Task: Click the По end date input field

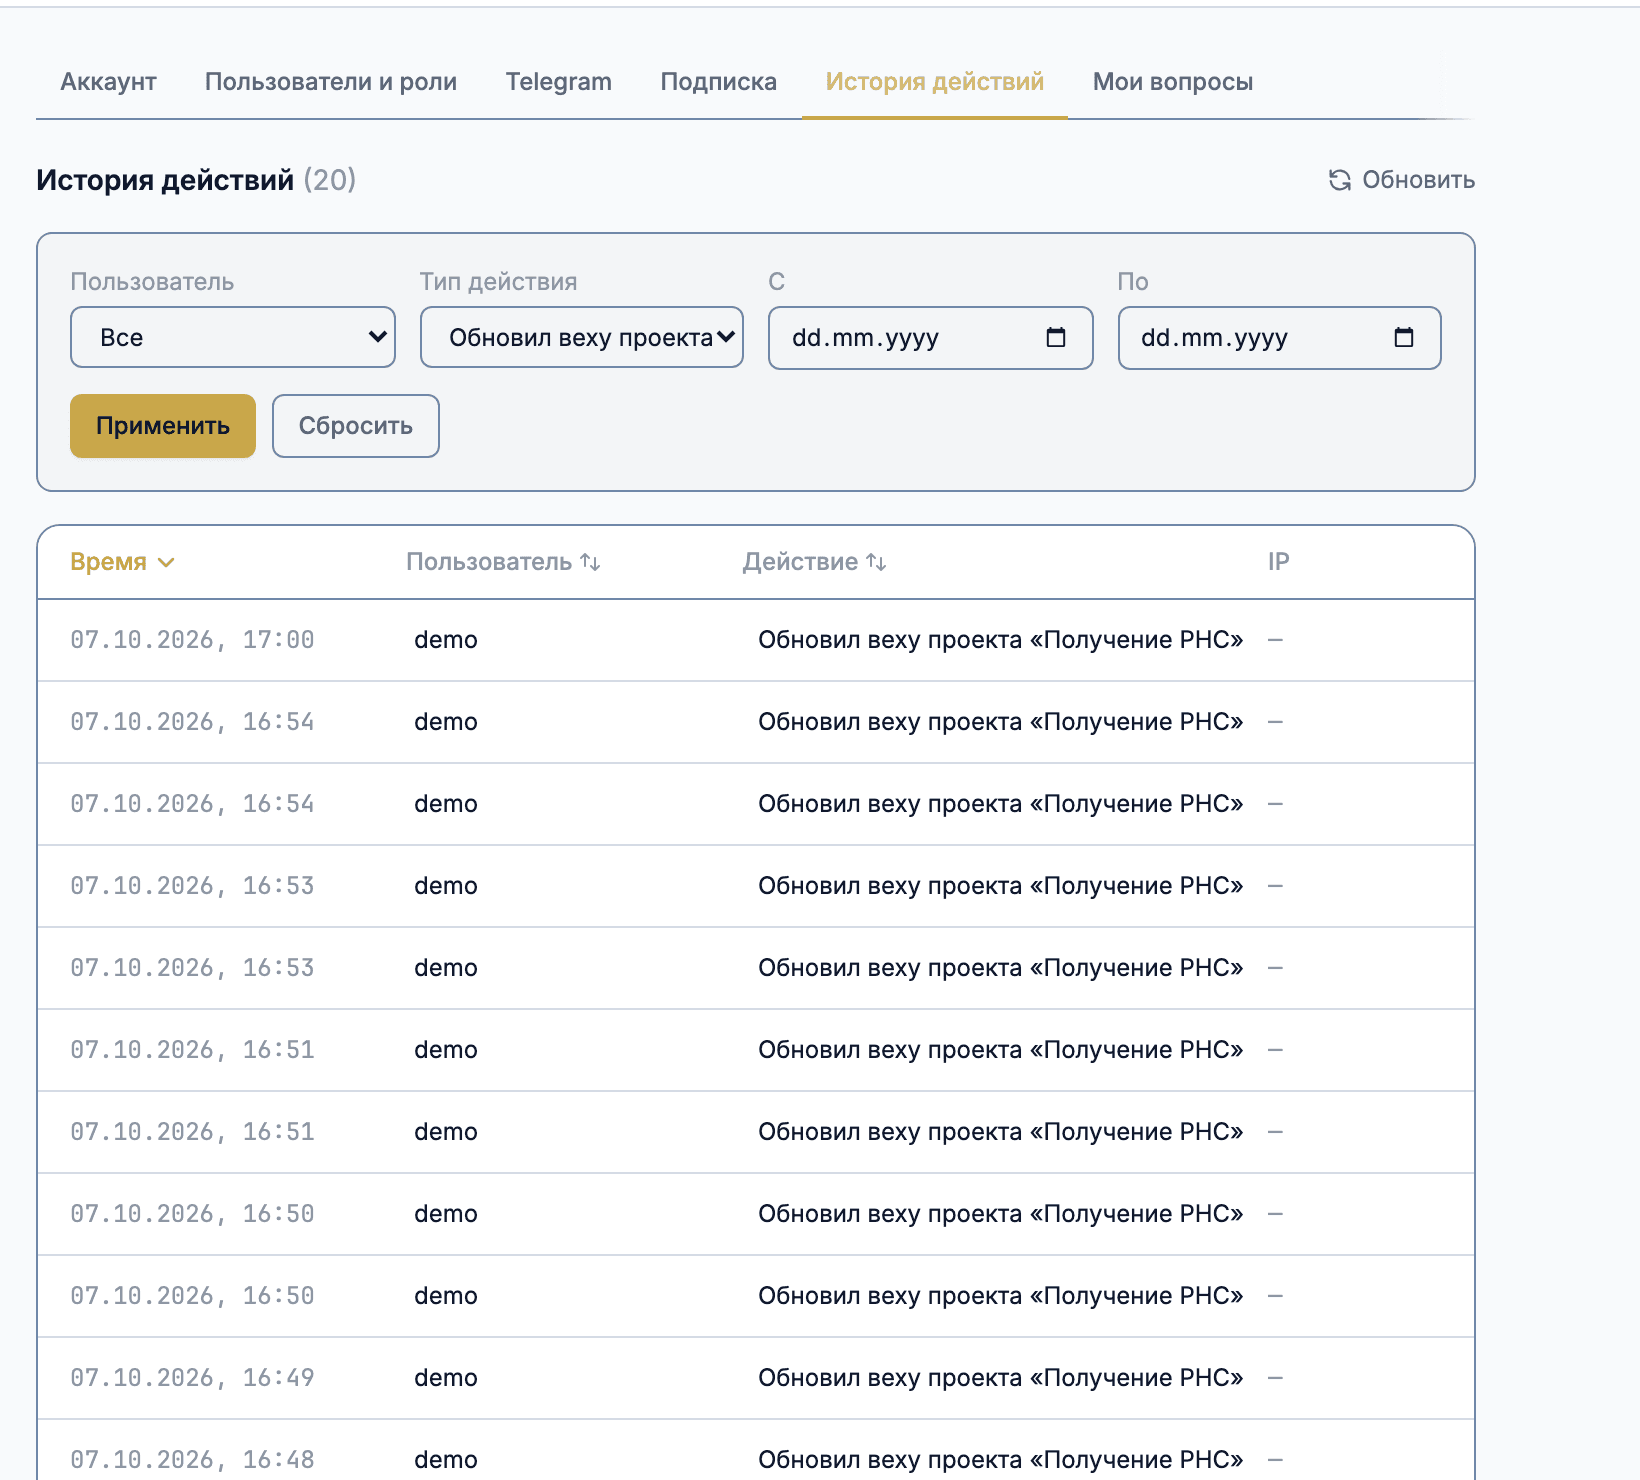Action: pyautogui.click(x=1280, y=338)
